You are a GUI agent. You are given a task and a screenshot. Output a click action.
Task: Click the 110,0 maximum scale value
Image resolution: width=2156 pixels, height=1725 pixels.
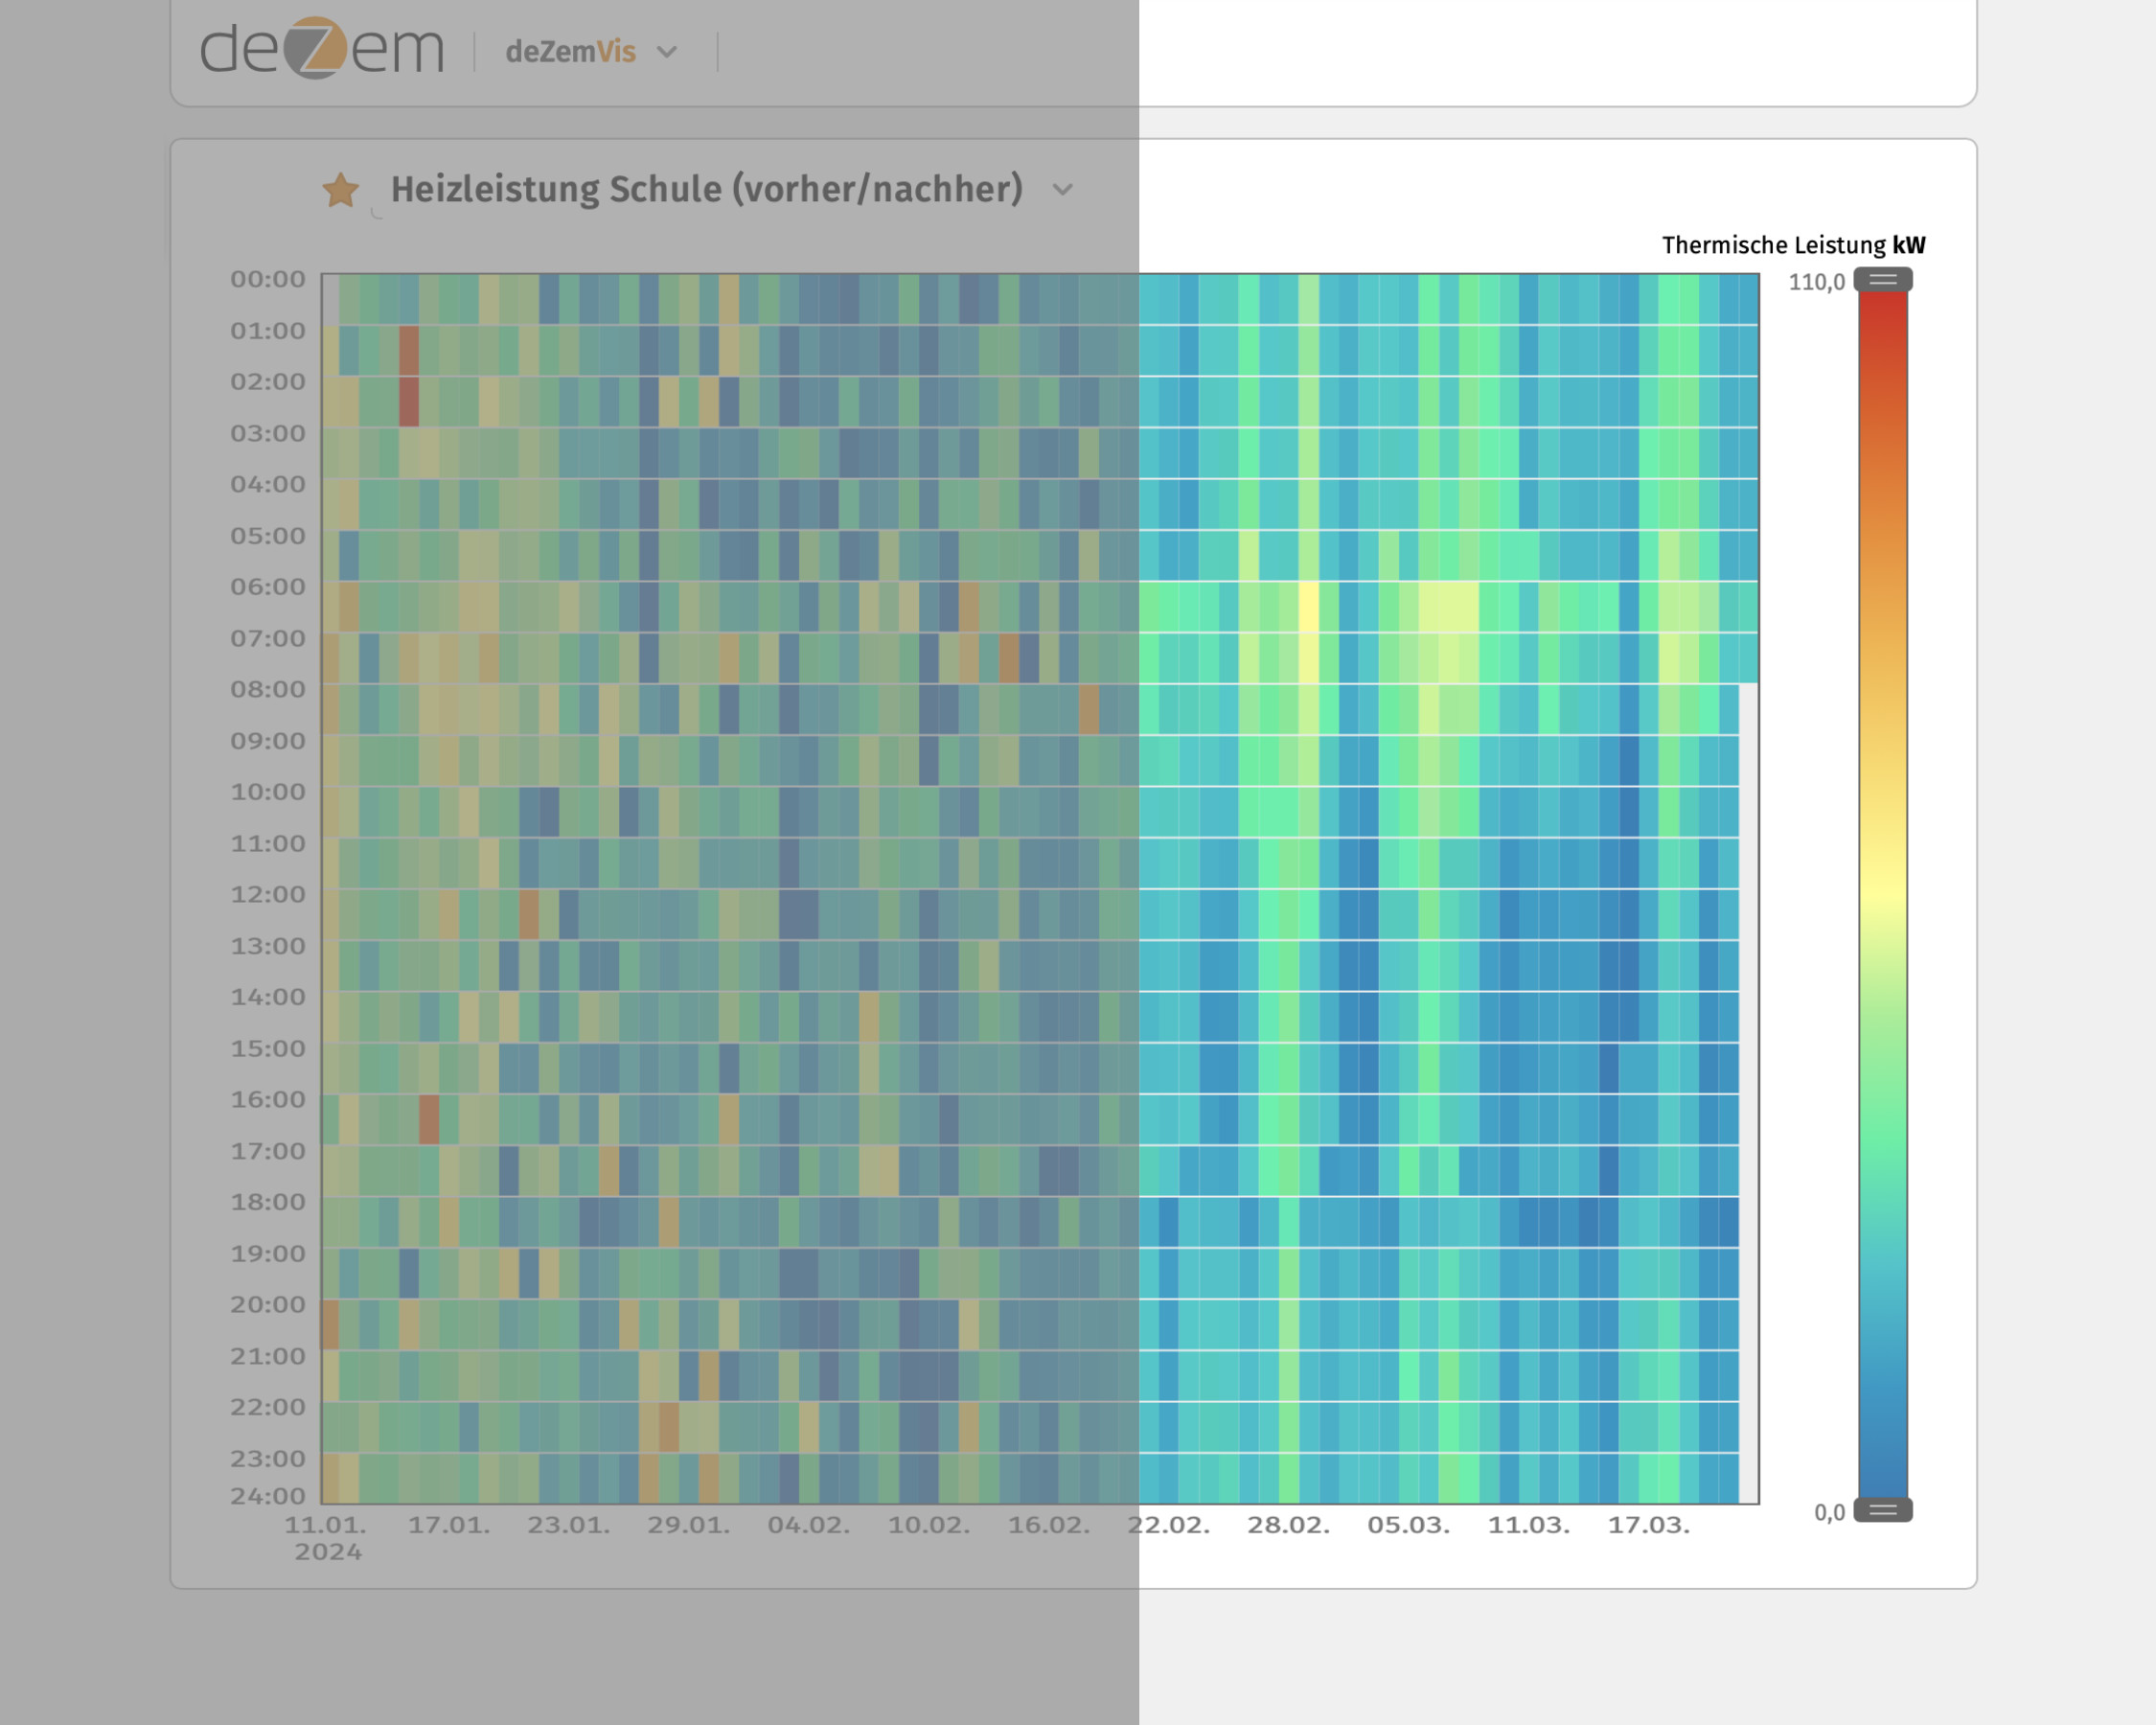(1816, 282)
